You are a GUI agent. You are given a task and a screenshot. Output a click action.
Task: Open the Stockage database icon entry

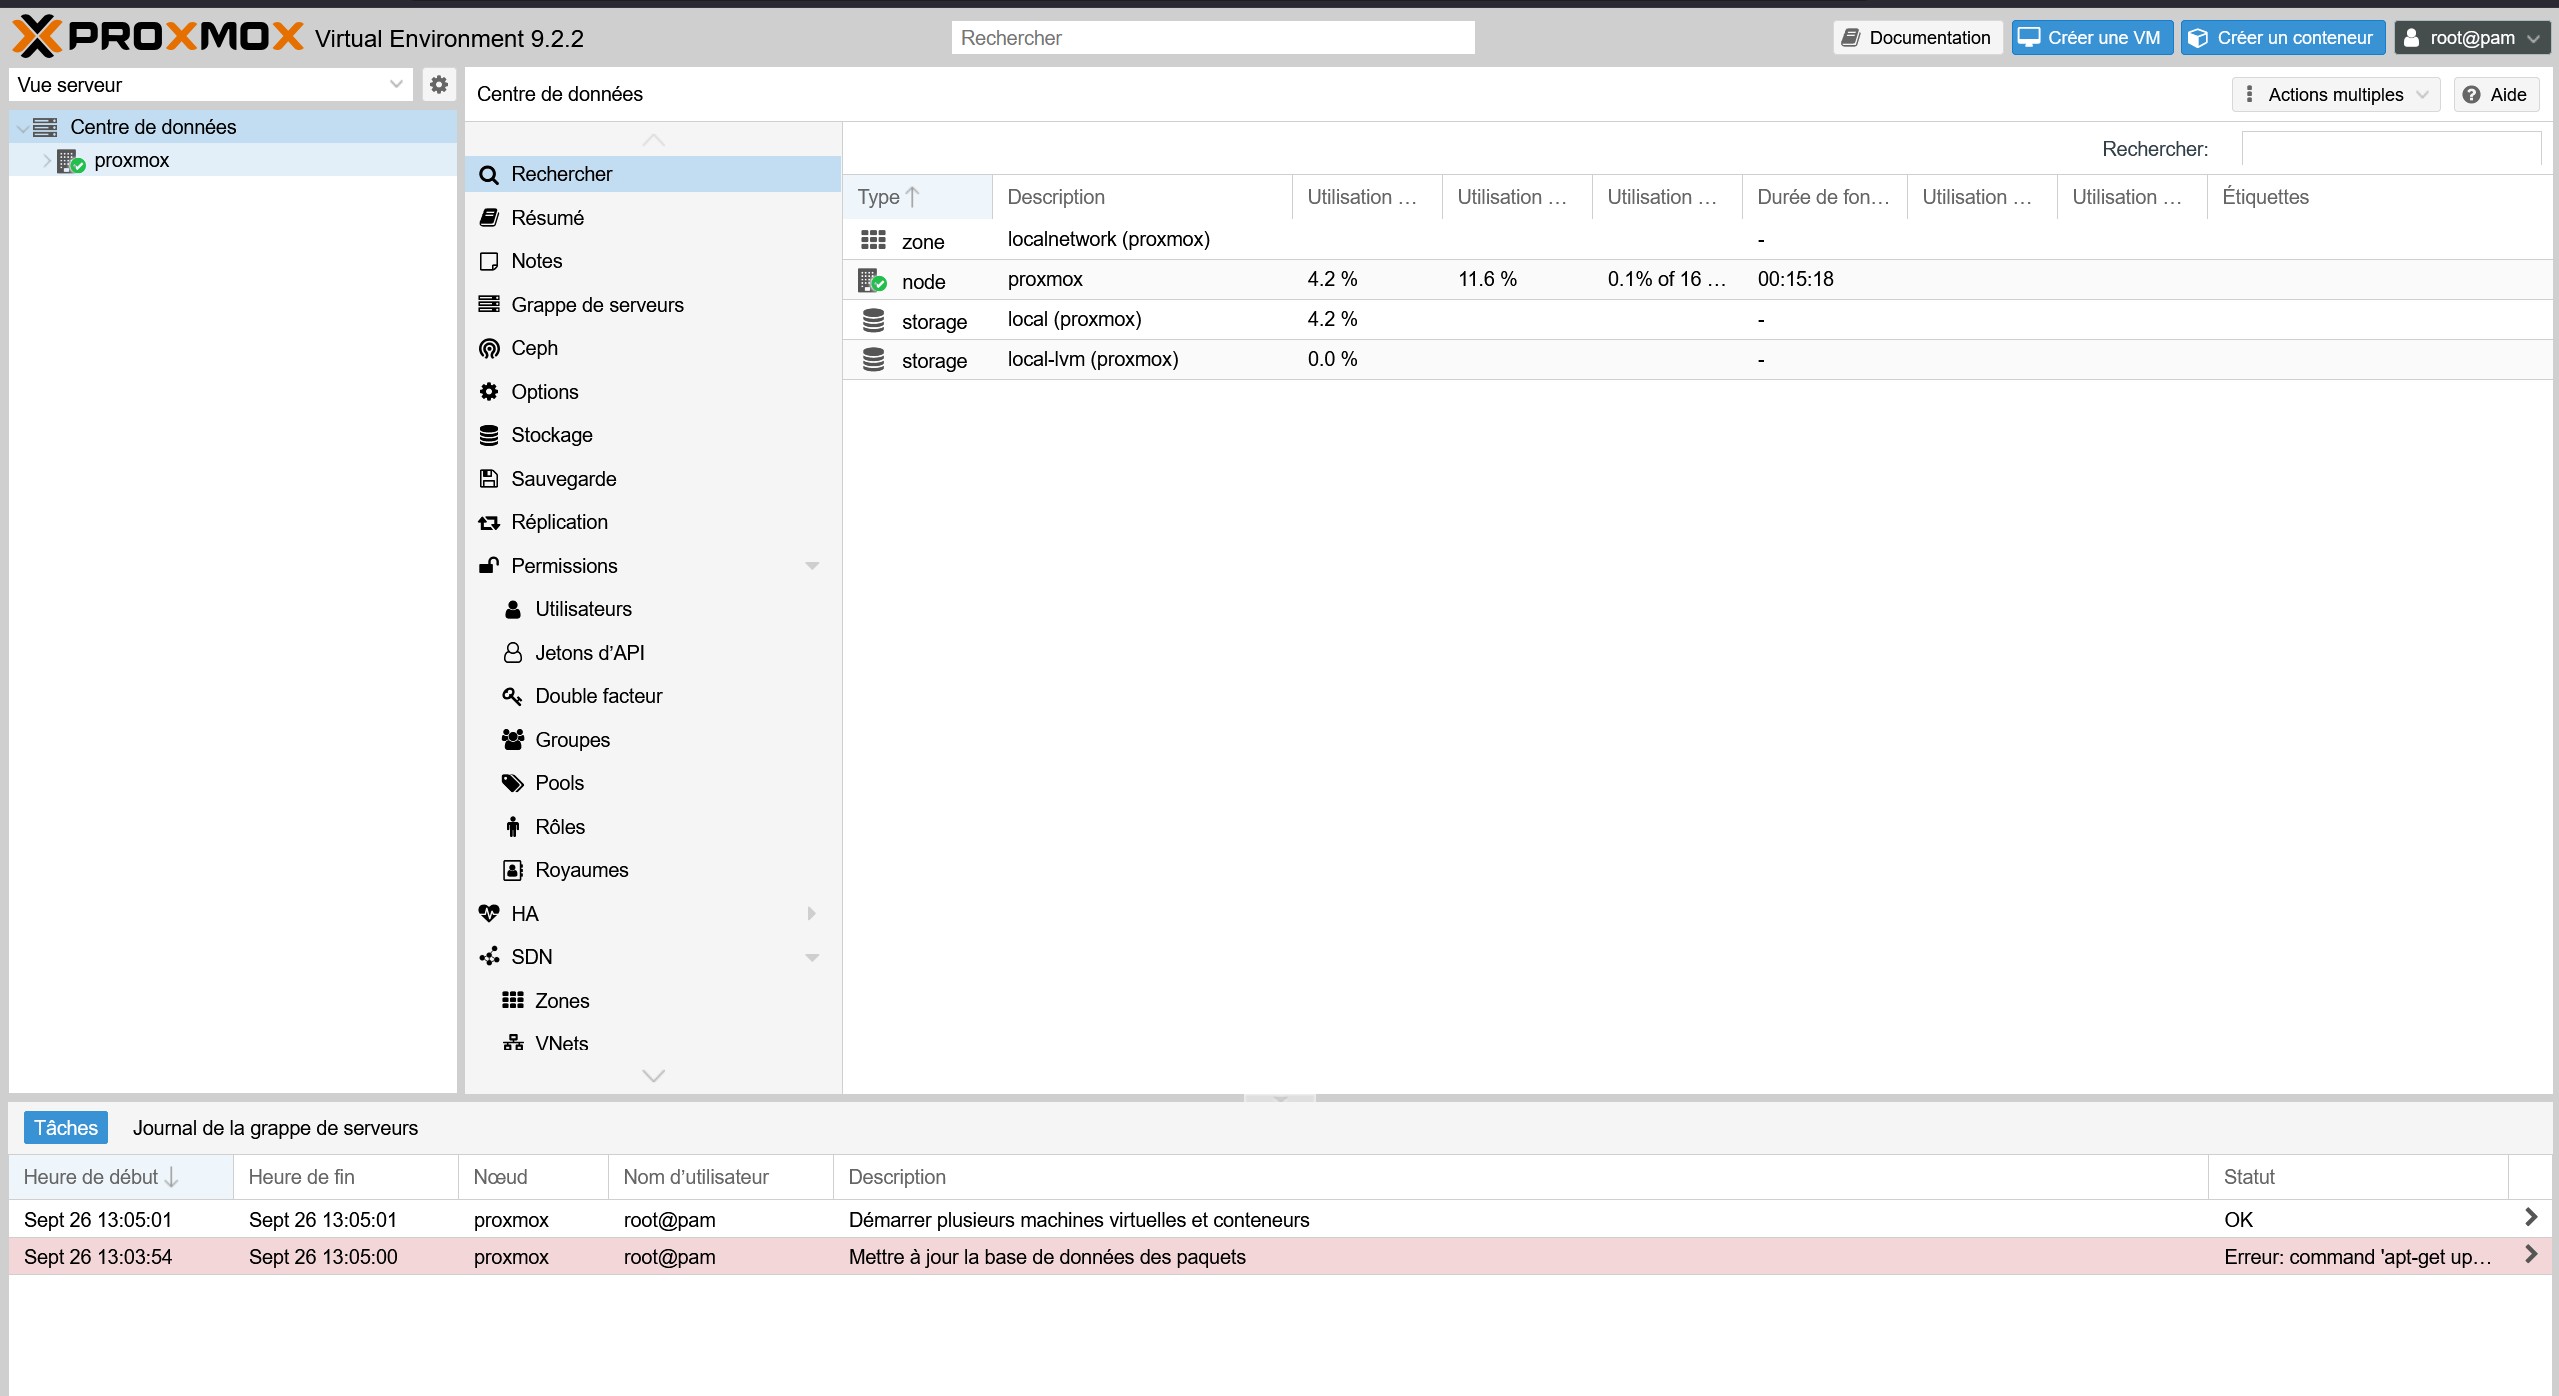[x=652, y=435]
